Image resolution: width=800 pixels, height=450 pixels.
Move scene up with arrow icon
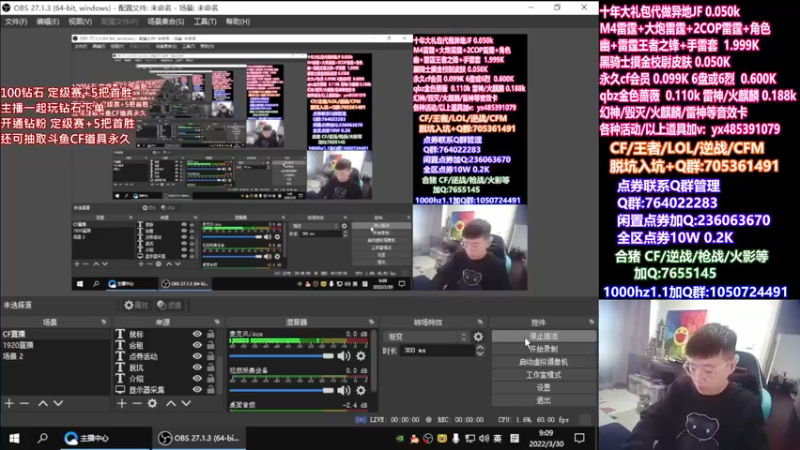[x=43, y=404]
